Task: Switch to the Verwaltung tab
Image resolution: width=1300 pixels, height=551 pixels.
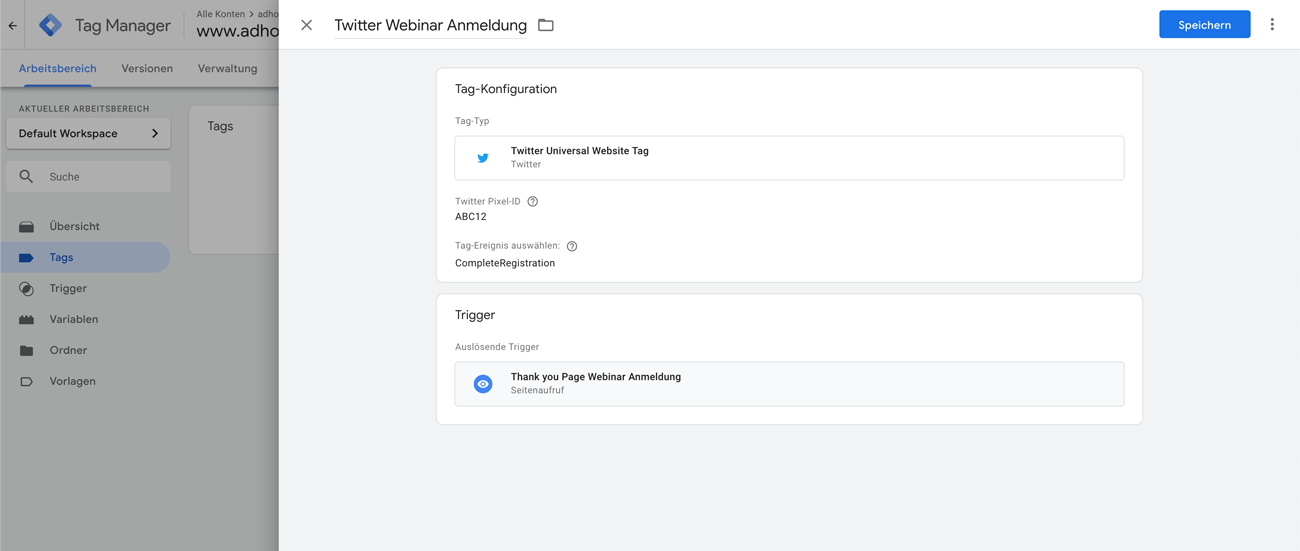Action: pos(228,68)
